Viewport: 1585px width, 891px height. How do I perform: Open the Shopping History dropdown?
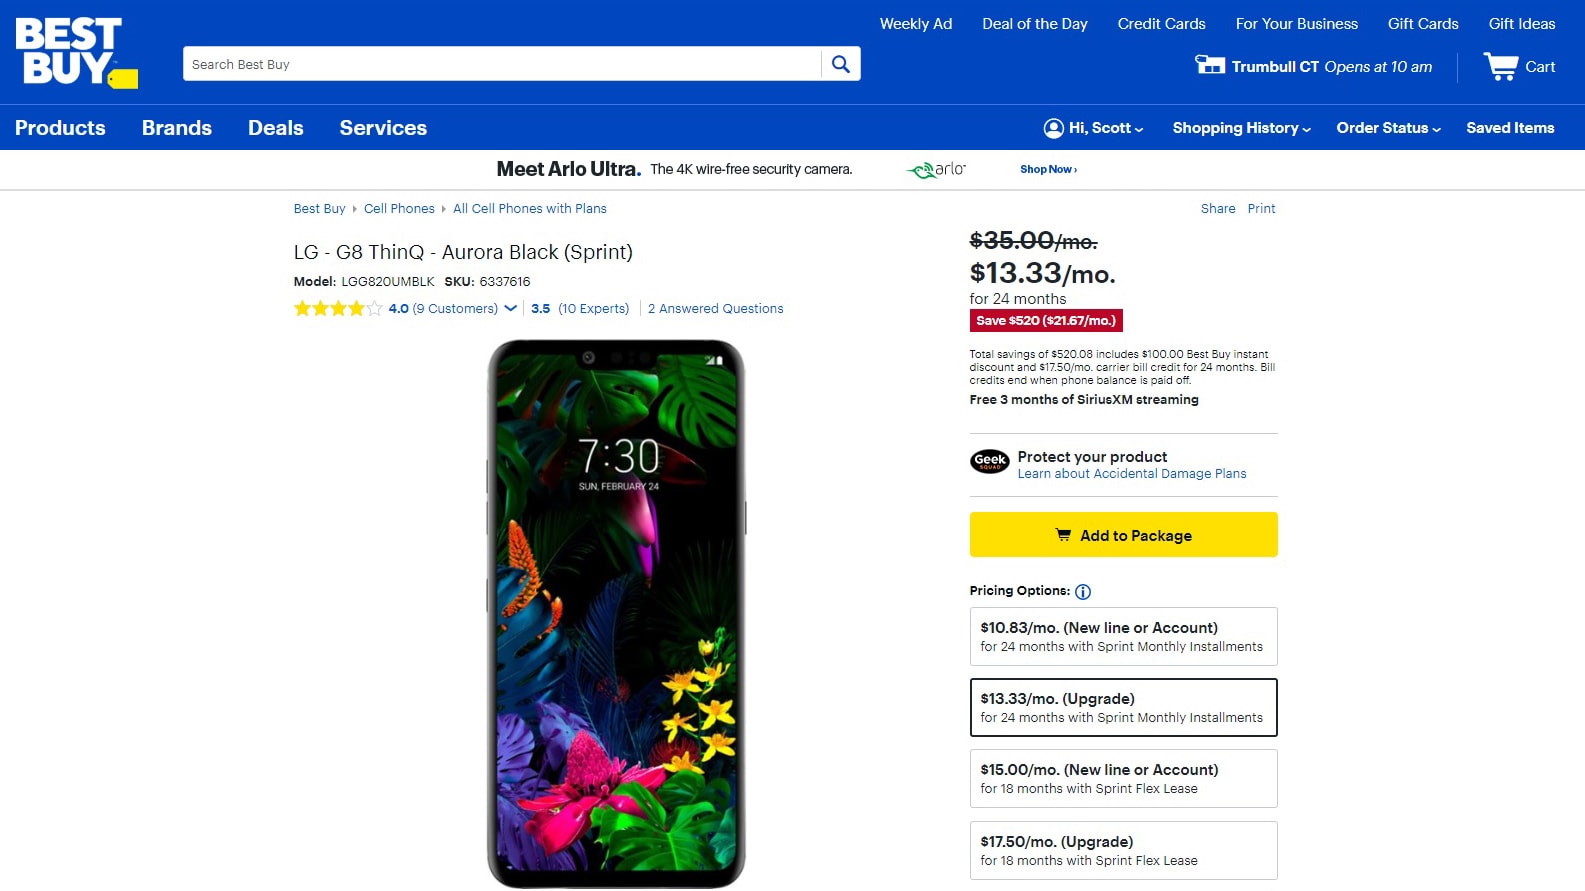[1241, 128]
